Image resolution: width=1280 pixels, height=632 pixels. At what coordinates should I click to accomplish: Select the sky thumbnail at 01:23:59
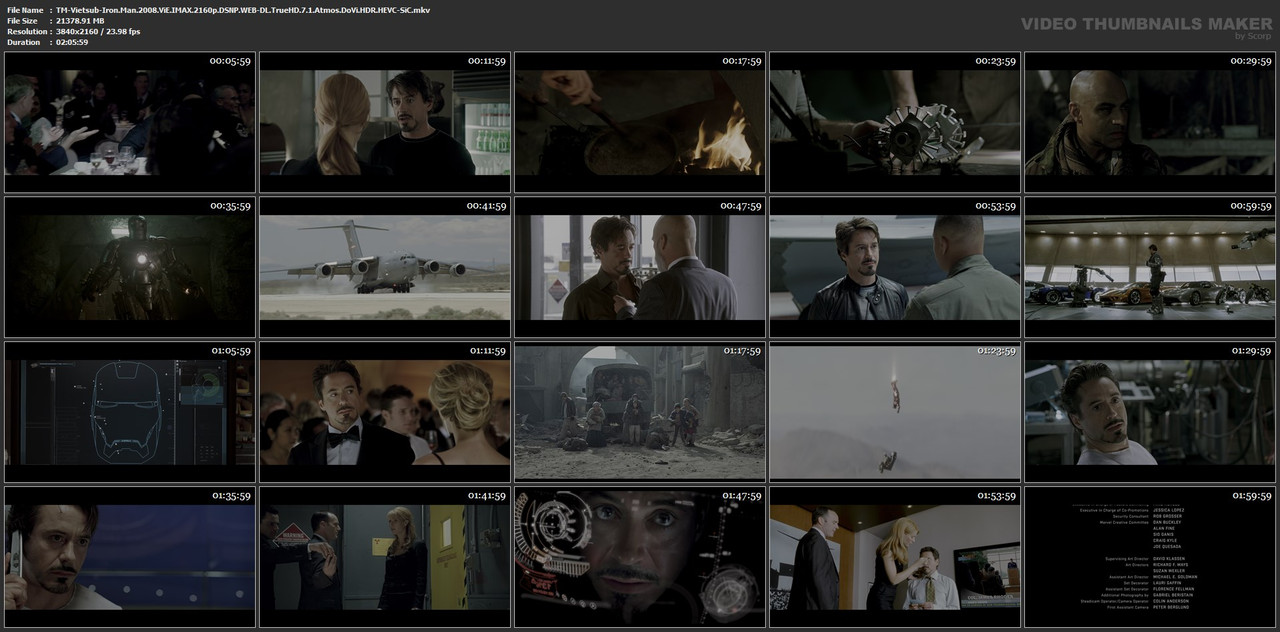coord(895,412)
